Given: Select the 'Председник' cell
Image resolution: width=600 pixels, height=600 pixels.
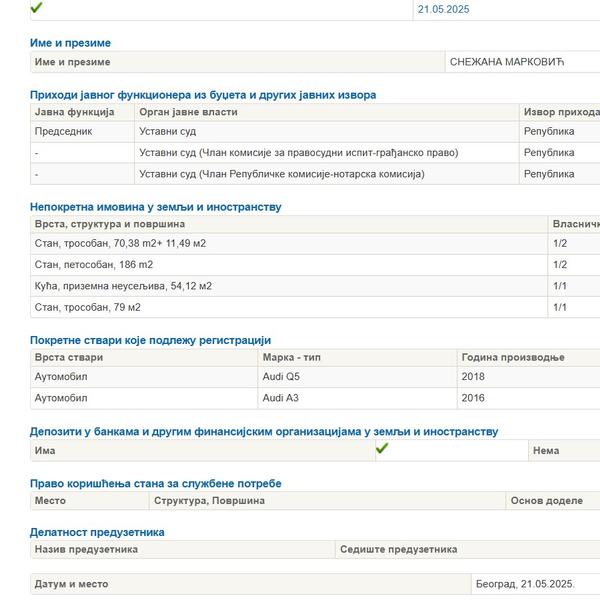Looking at the screenshot, I should (64, 131).
